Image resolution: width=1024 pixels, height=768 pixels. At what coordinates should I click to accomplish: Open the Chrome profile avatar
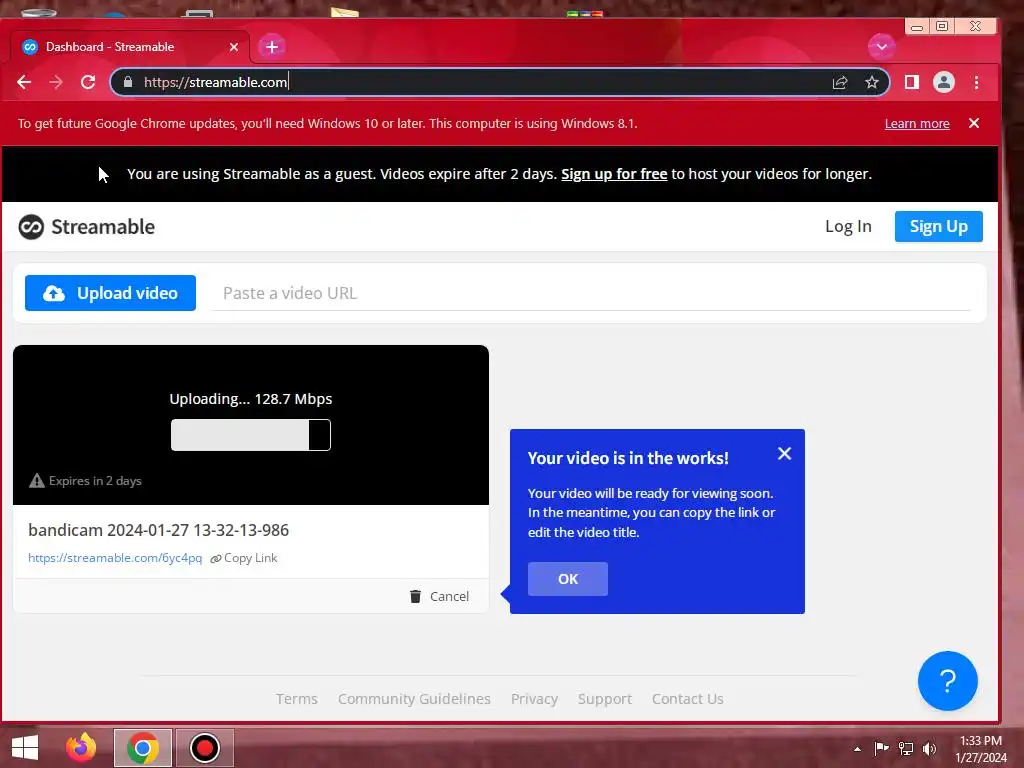pyautogui.click(x=944, y=82)
